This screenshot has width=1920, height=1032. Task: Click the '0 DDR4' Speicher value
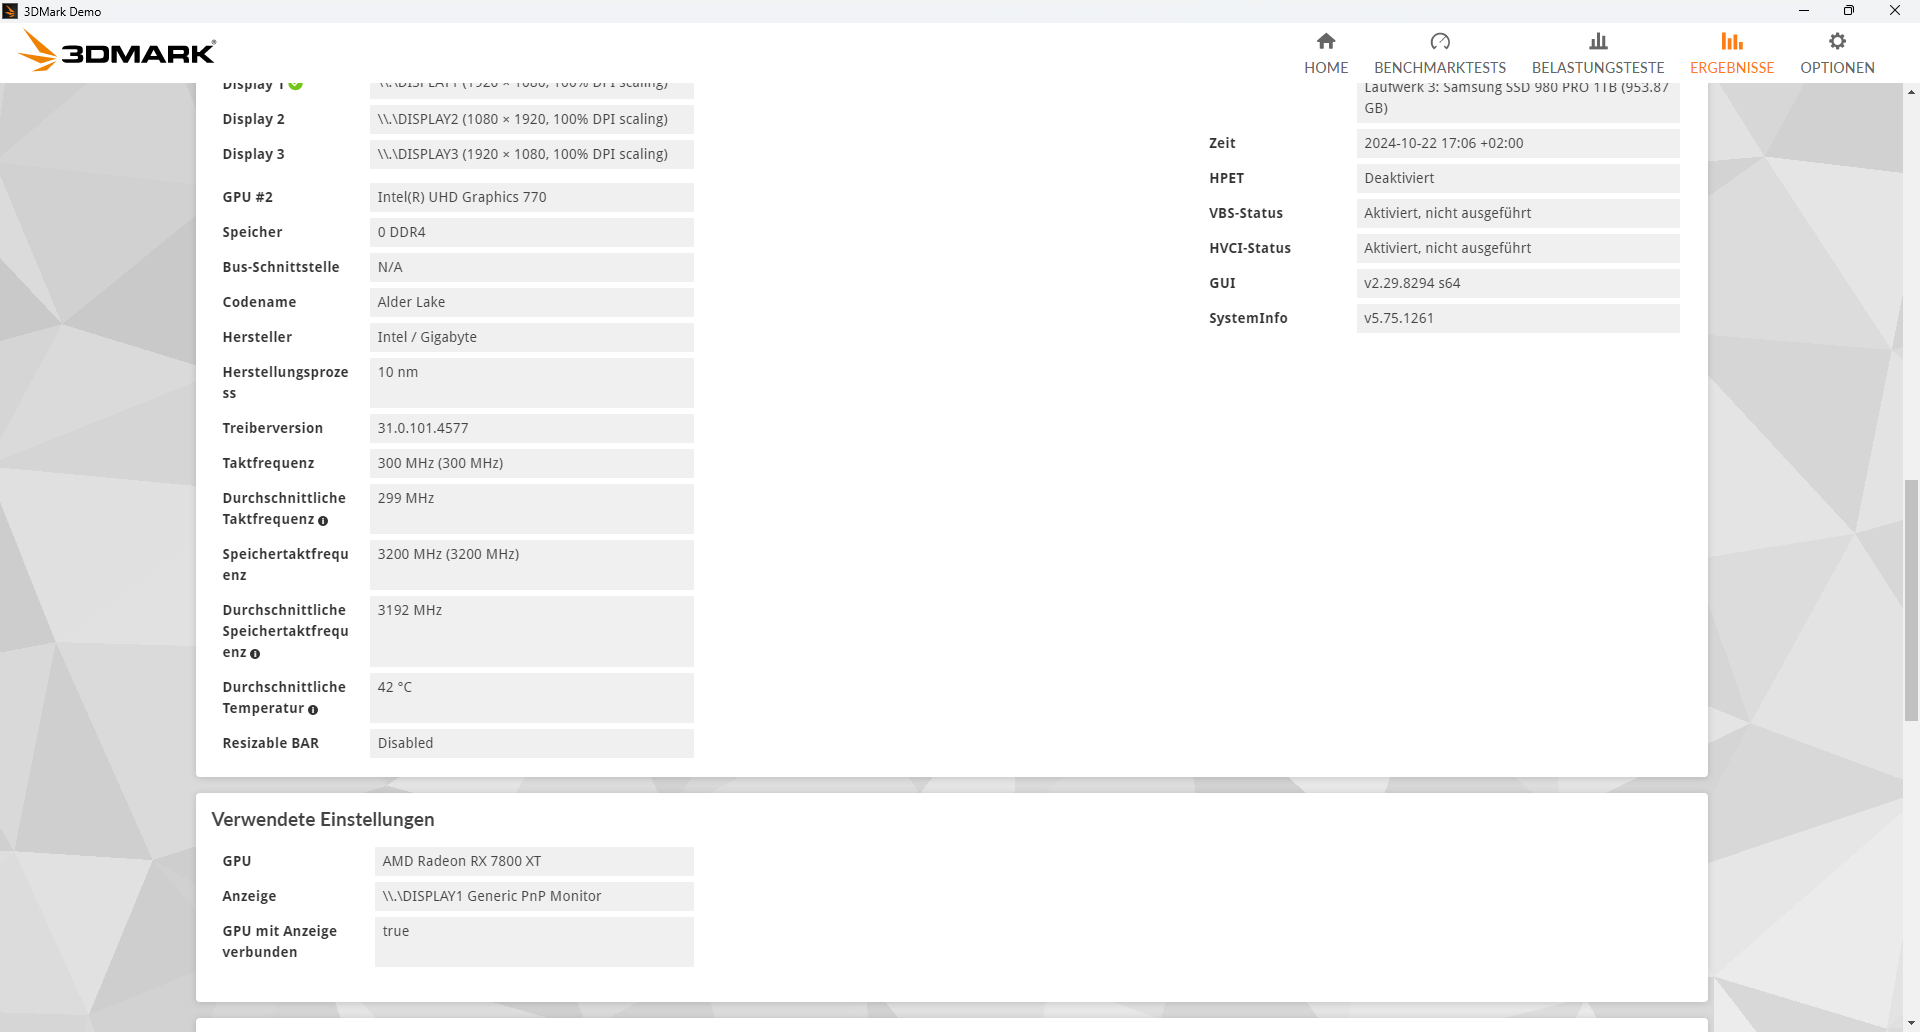click(532, 232)
